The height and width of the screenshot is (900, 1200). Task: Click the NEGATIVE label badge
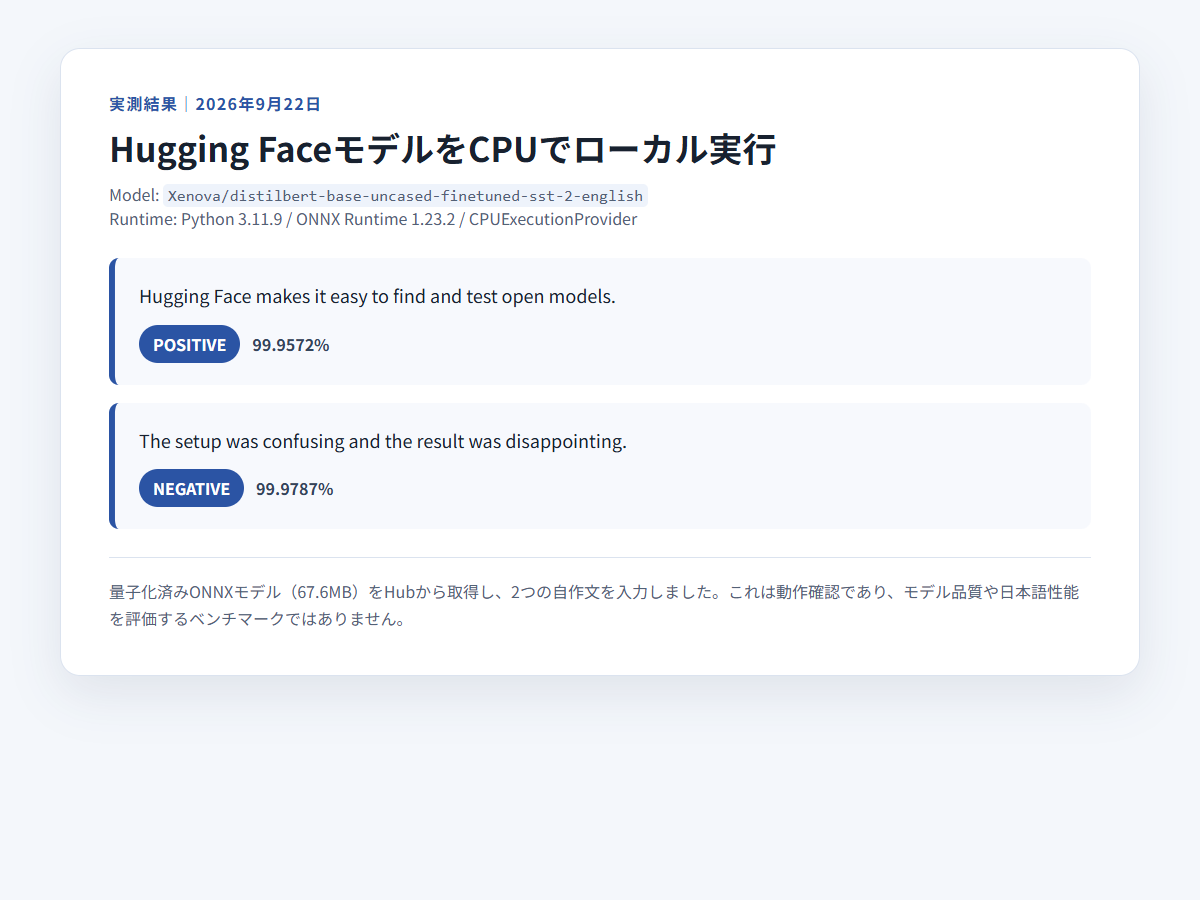pyautogui.click(x=191, y=488)
